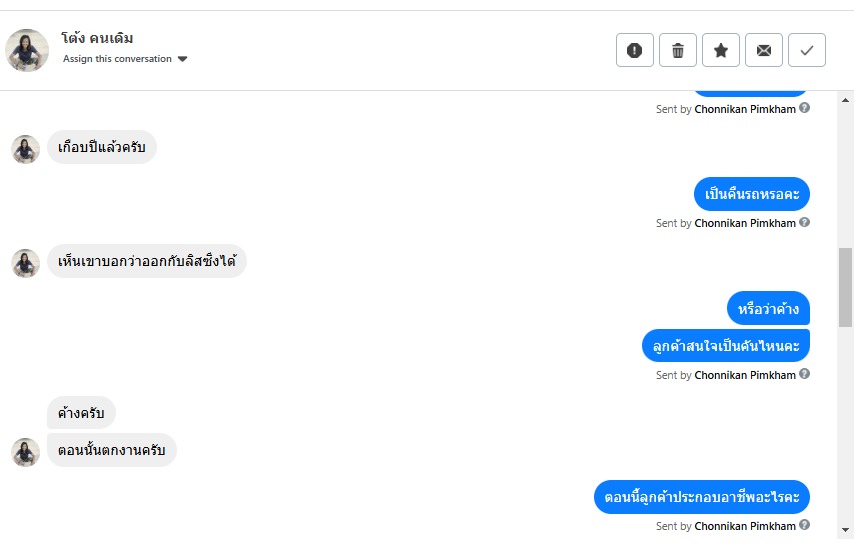The height and width of the screenshot is (545, 854).
Task: Mark conversation as spam with exclamation icon
Action: [634, 50]
